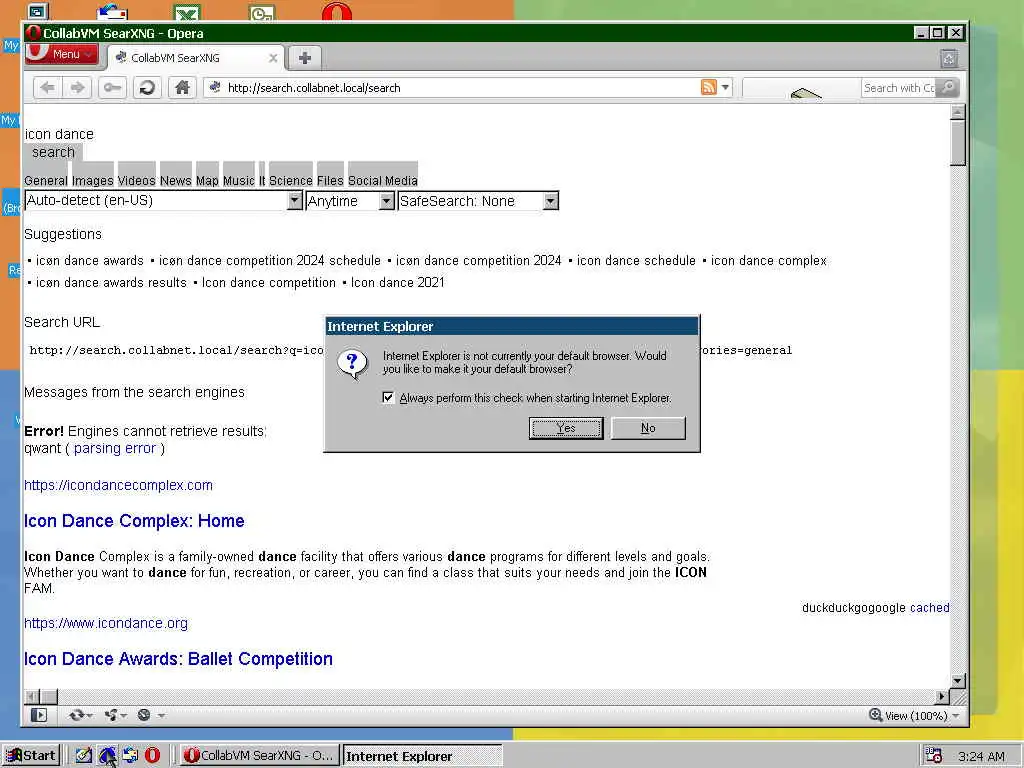Click the horizontal scrollbar right arrow
The height and width of the screenshot is (768, 1024).
pos(942,697)
